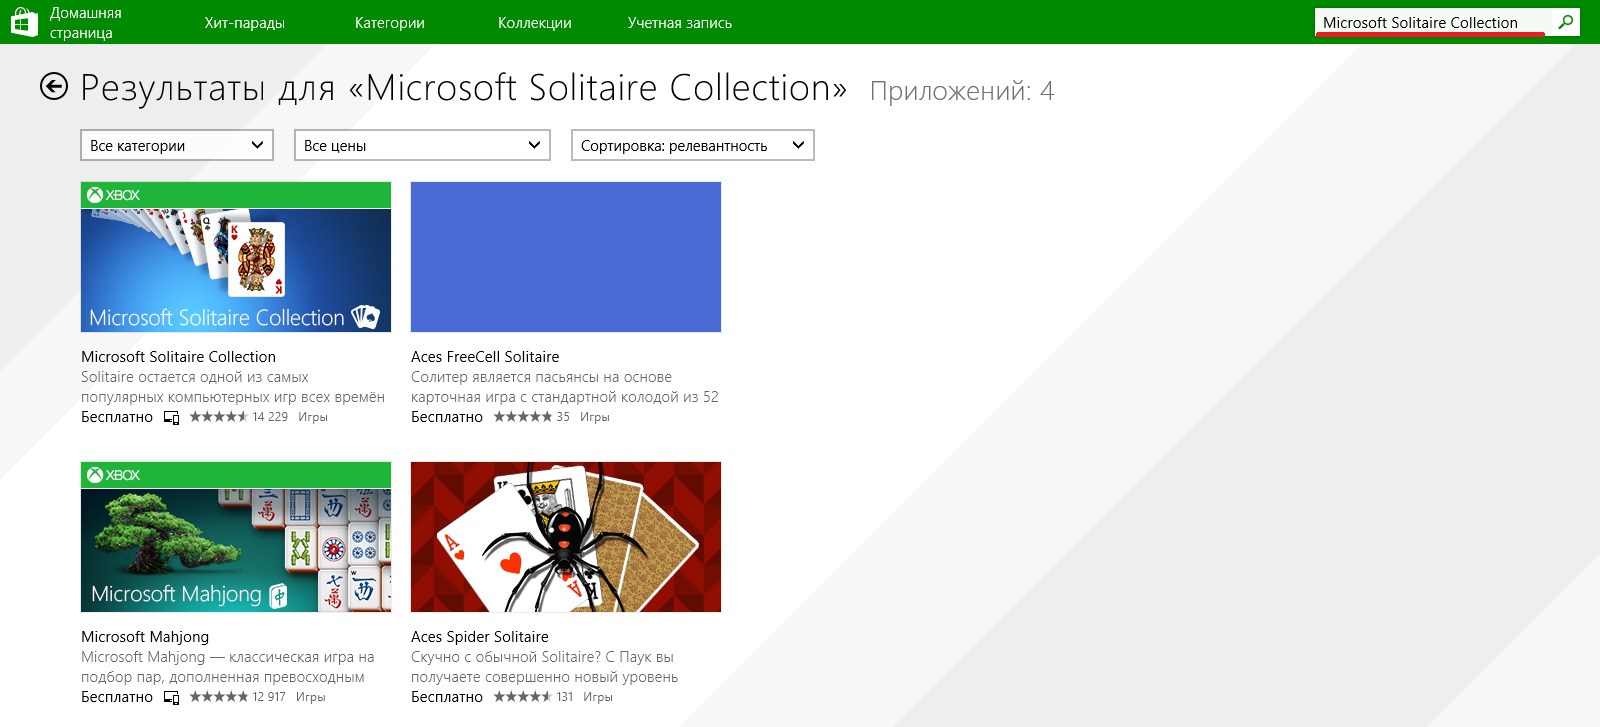Click the back arrow icon

[x=54, y=87]
